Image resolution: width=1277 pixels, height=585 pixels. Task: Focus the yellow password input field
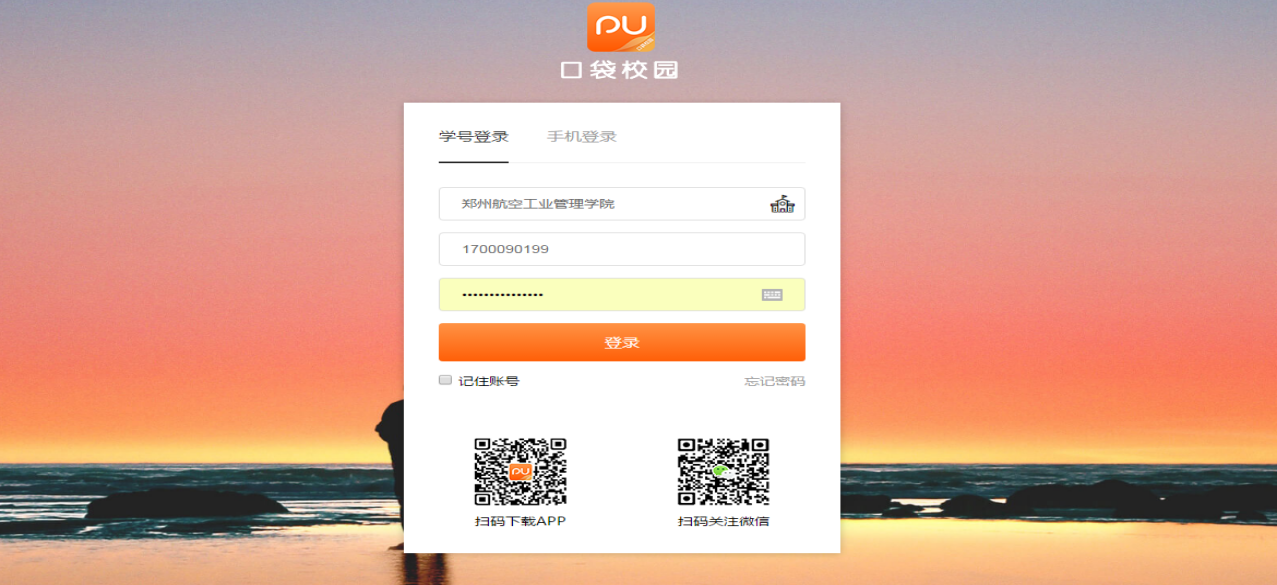pyautogui.click(x=622, y=295)
